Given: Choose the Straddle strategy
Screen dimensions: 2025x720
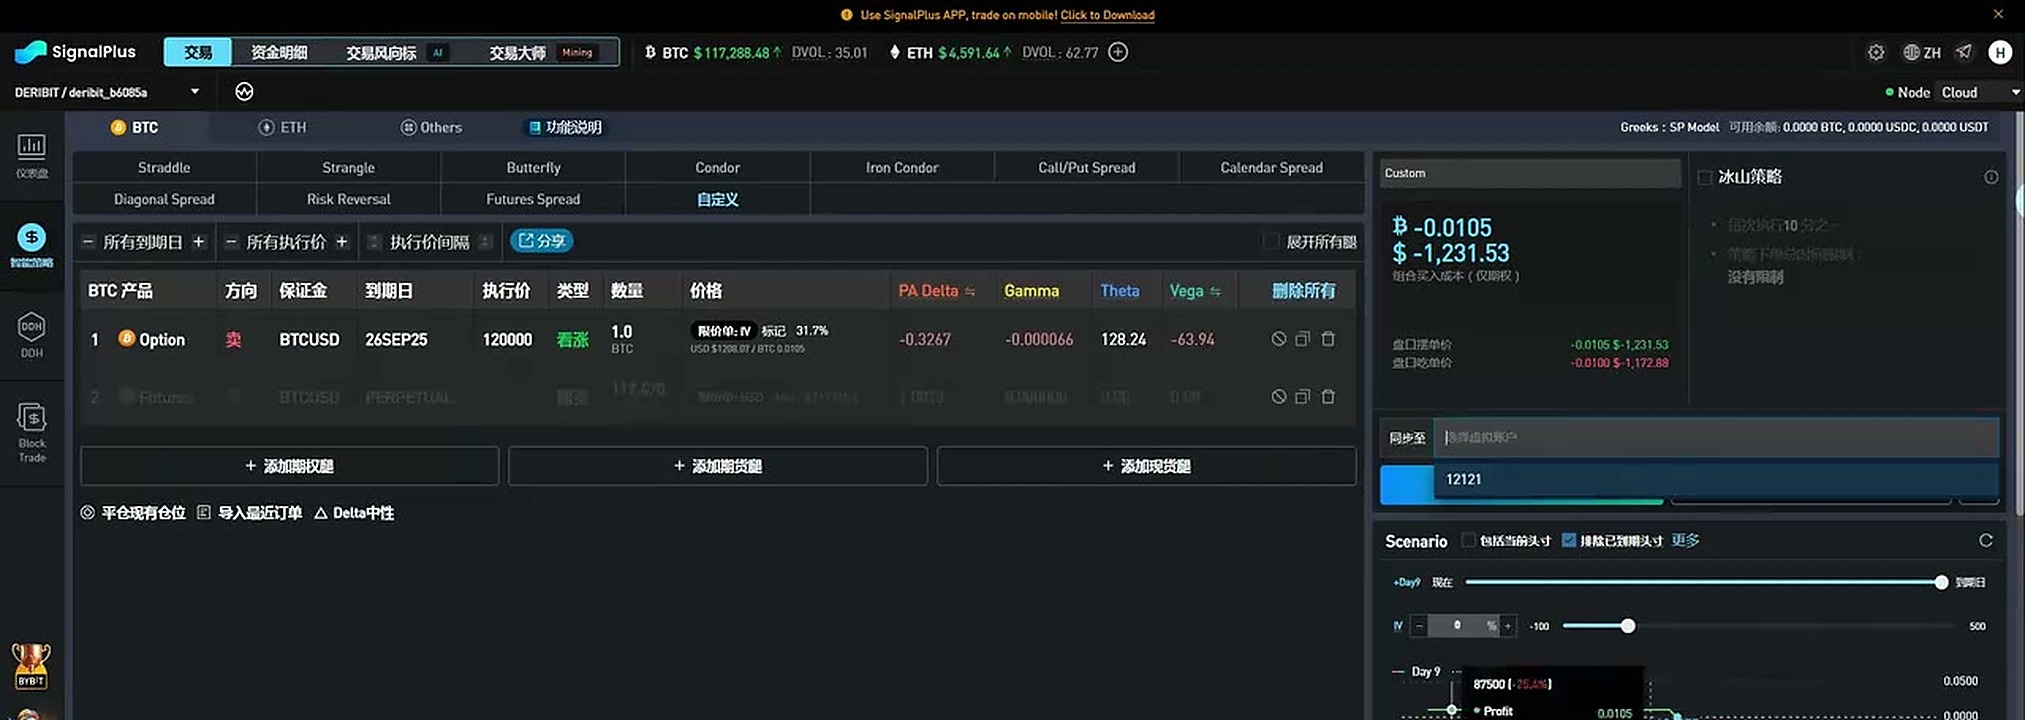Looking at the screenshot, I should (x=164, y=167).
